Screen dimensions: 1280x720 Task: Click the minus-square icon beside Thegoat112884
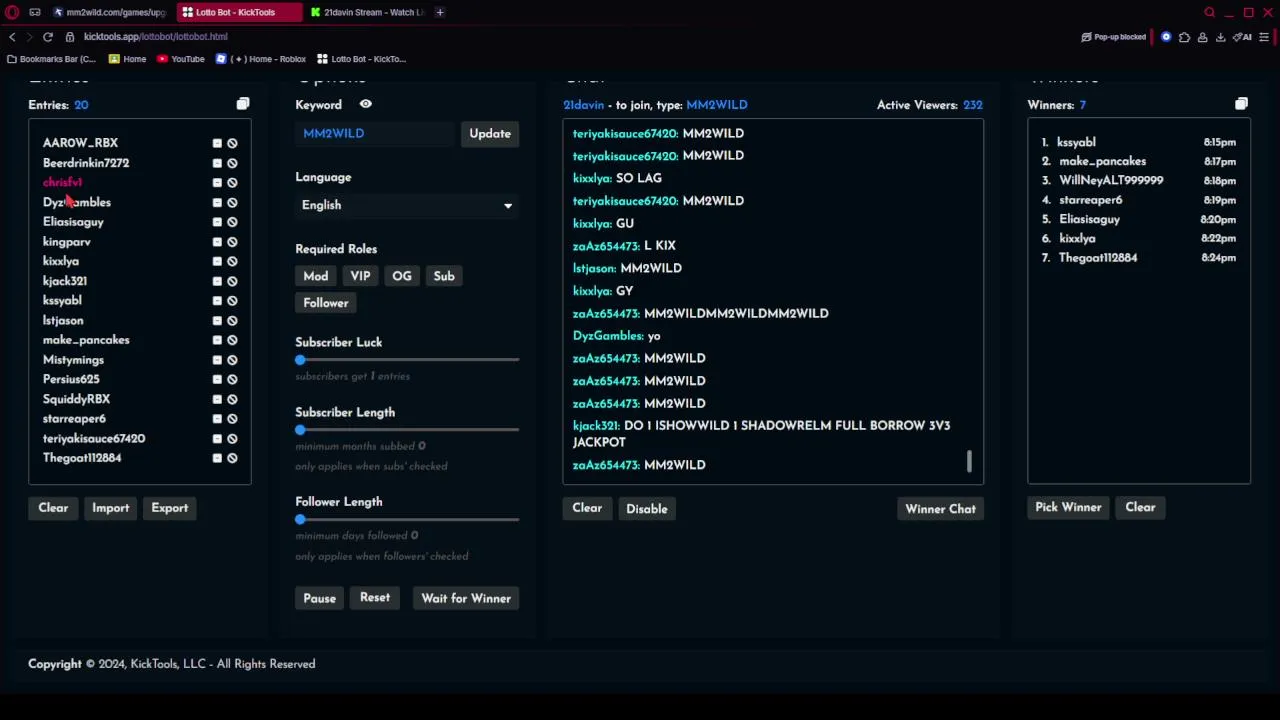[217, 458]
